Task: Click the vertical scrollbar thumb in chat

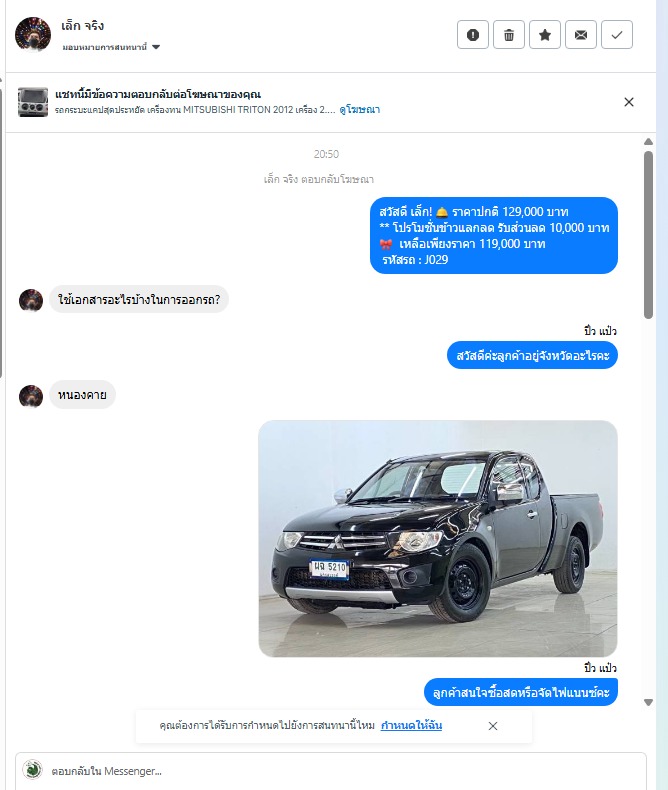Action: coord(648,235)
